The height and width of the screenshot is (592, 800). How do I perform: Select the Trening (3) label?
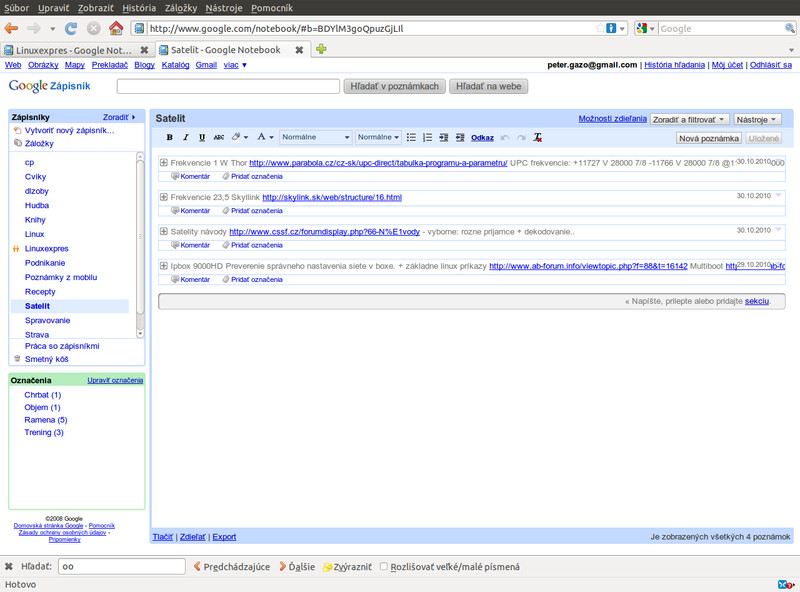(44, 432)
